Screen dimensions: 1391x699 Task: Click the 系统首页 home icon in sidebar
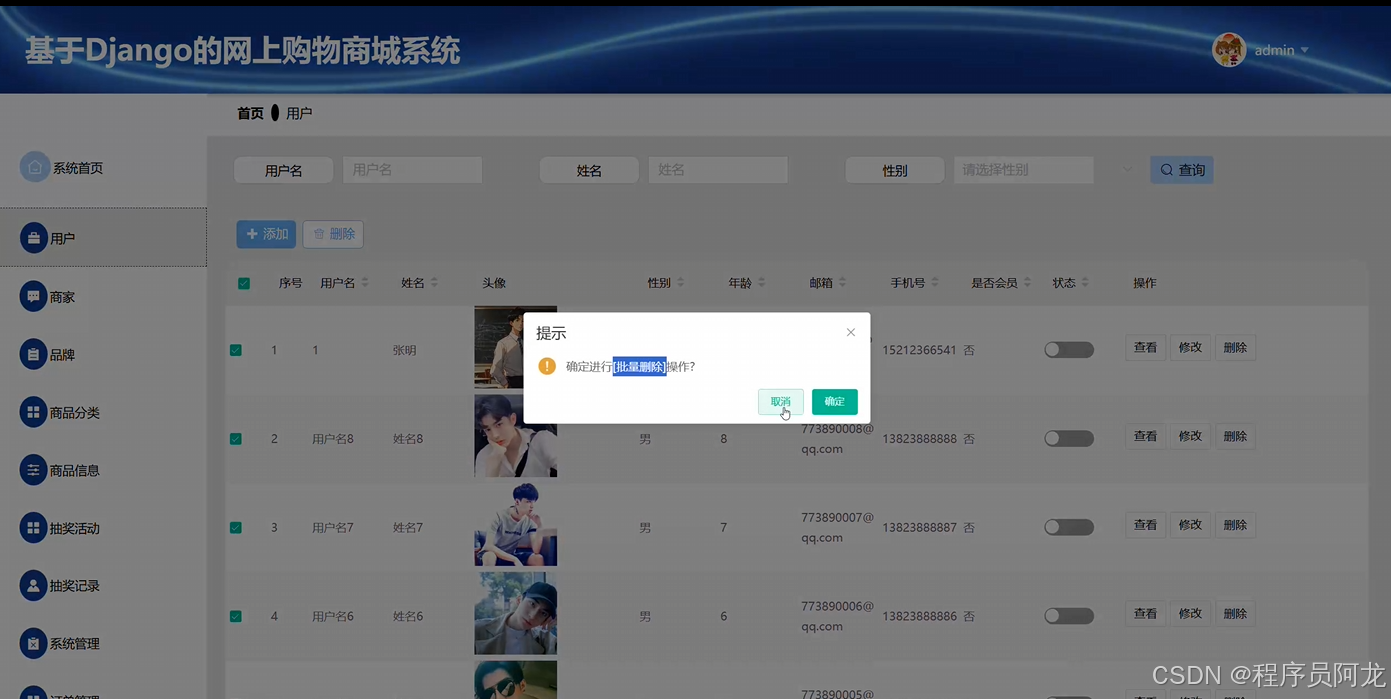point(35,167)
